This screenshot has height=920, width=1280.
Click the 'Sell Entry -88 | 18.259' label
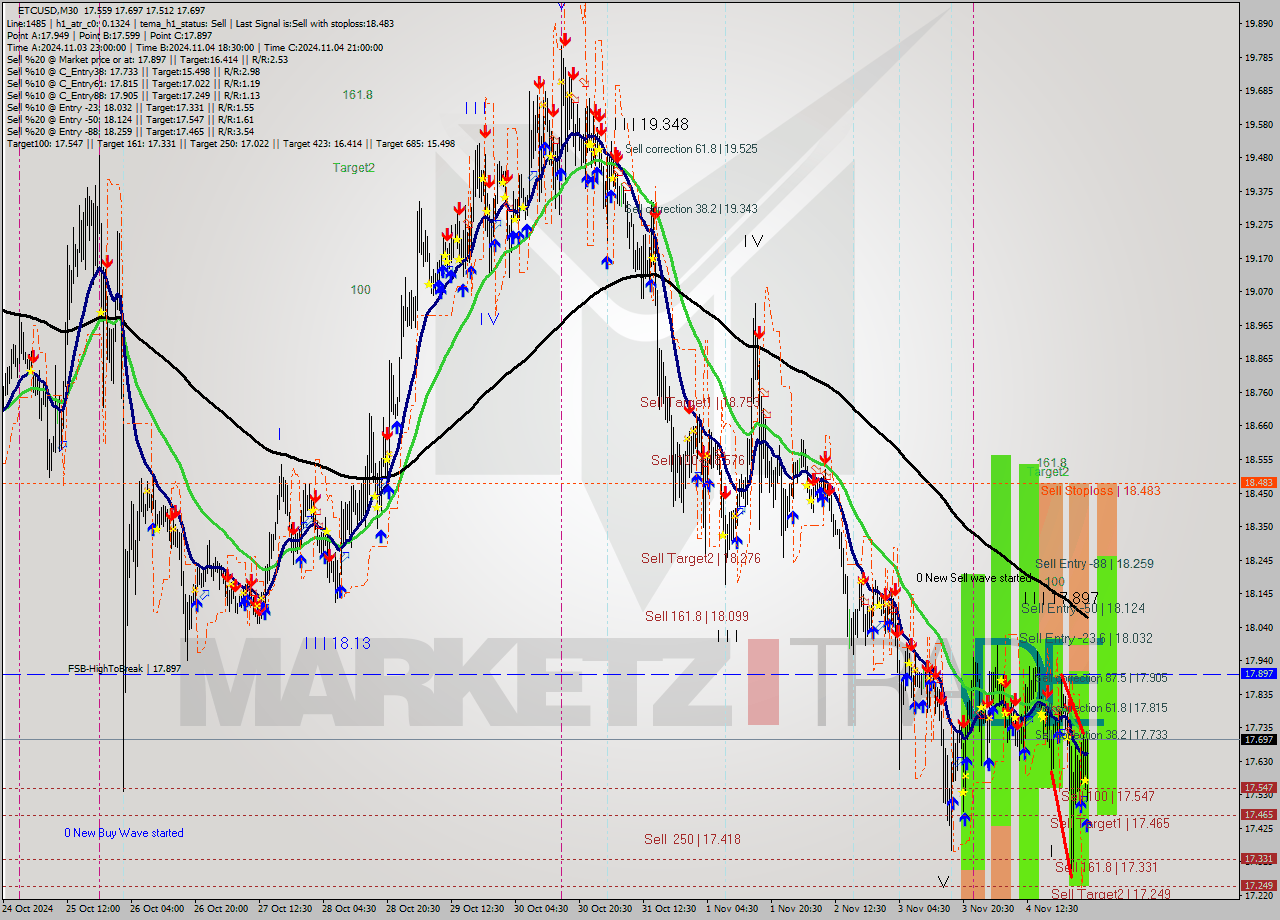point(1094,564)
